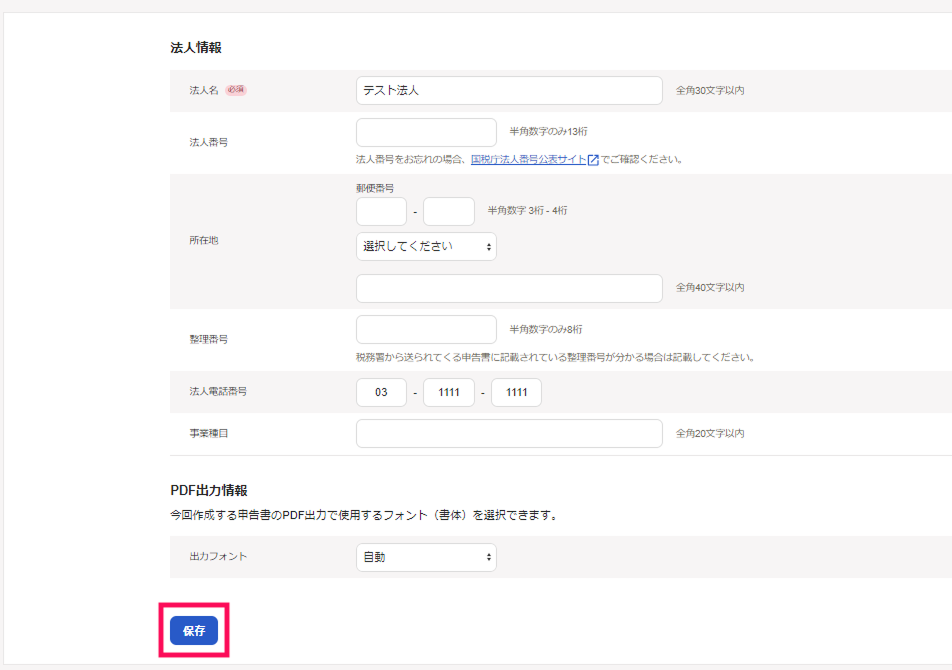Click the PDF font explanation sentence

[364, 515]
